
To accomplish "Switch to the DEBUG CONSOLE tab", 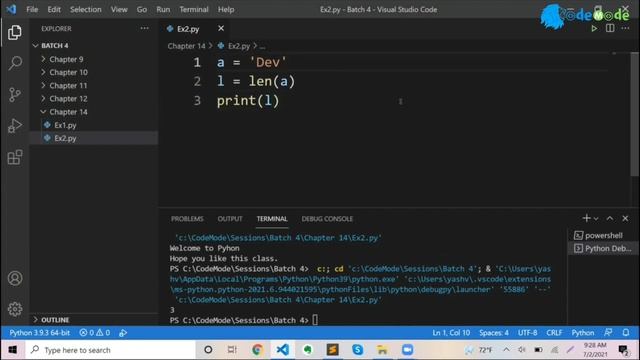I will [x=327, y=219].
